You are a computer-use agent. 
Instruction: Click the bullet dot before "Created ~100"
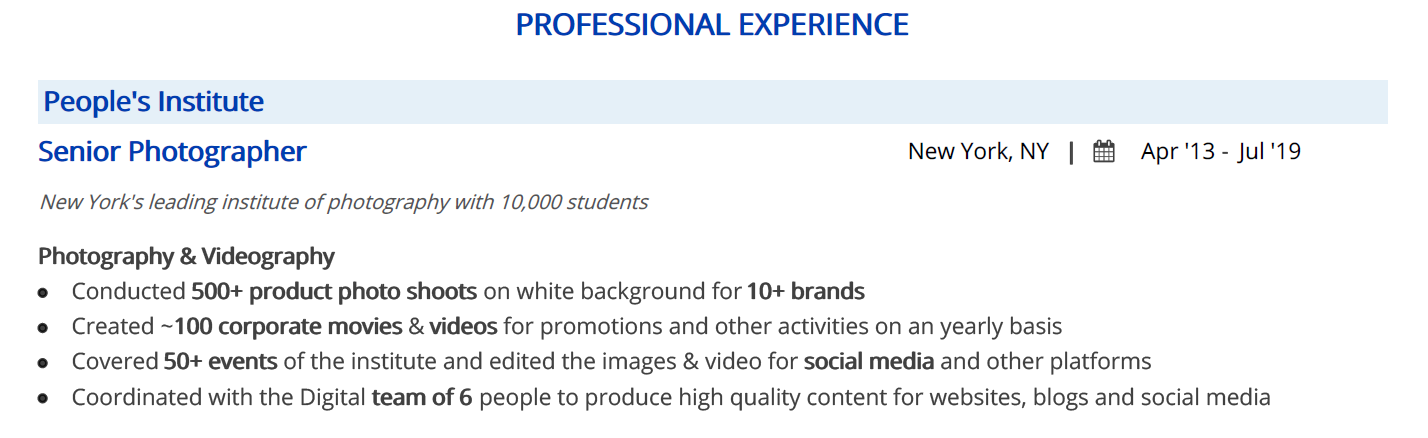click(43, 328)
